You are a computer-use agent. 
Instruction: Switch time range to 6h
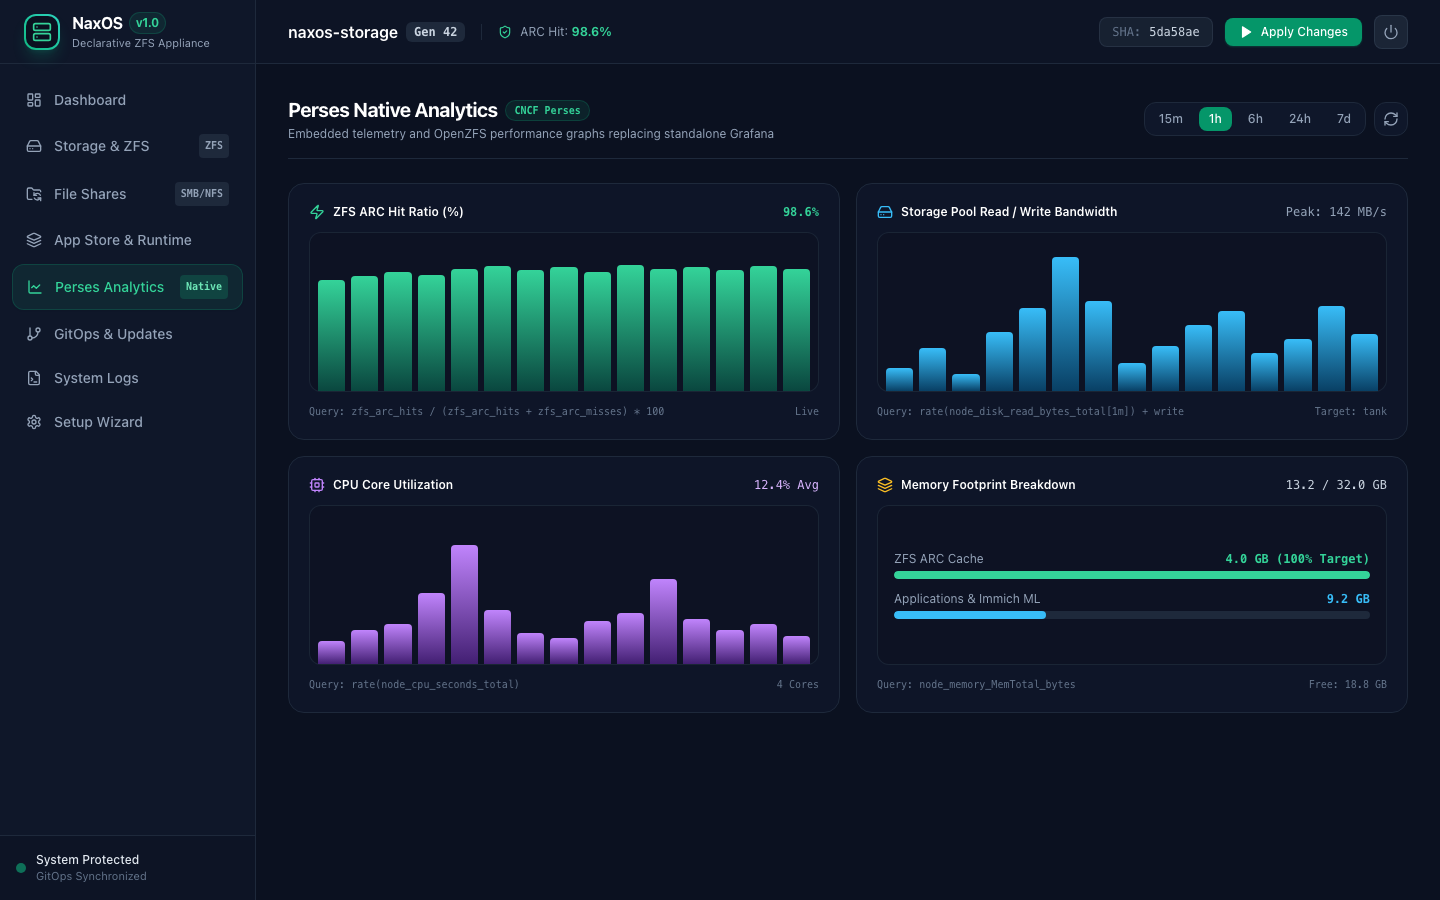1255,119
